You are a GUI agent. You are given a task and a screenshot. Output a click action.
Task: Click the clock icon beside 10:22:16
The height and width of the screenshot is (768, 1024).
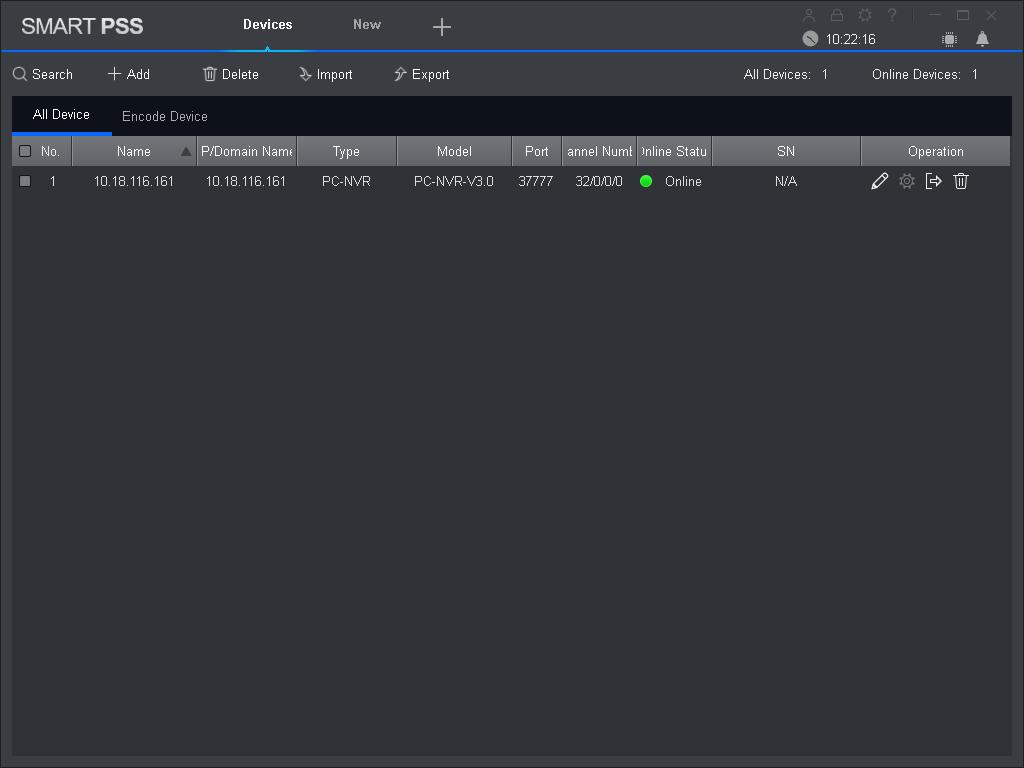click(810, 39)
